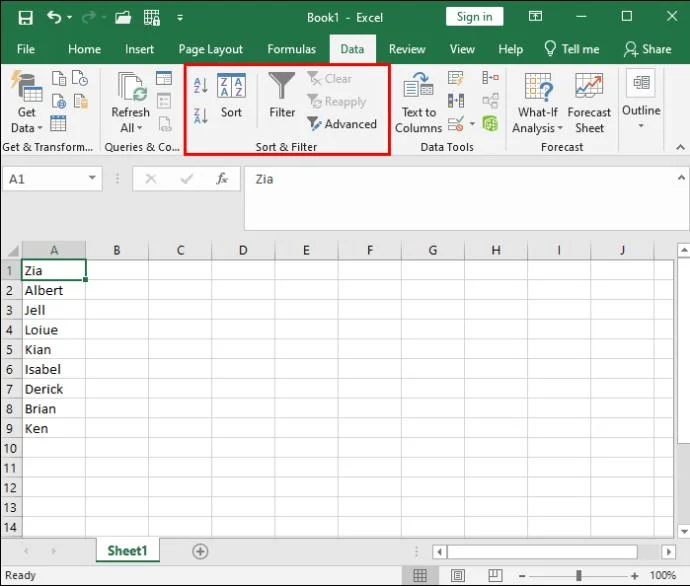The width and height of the screenshot is (690, 586).
Task: Open the Undo history dropdown arrow
Action: pos(70,18)
